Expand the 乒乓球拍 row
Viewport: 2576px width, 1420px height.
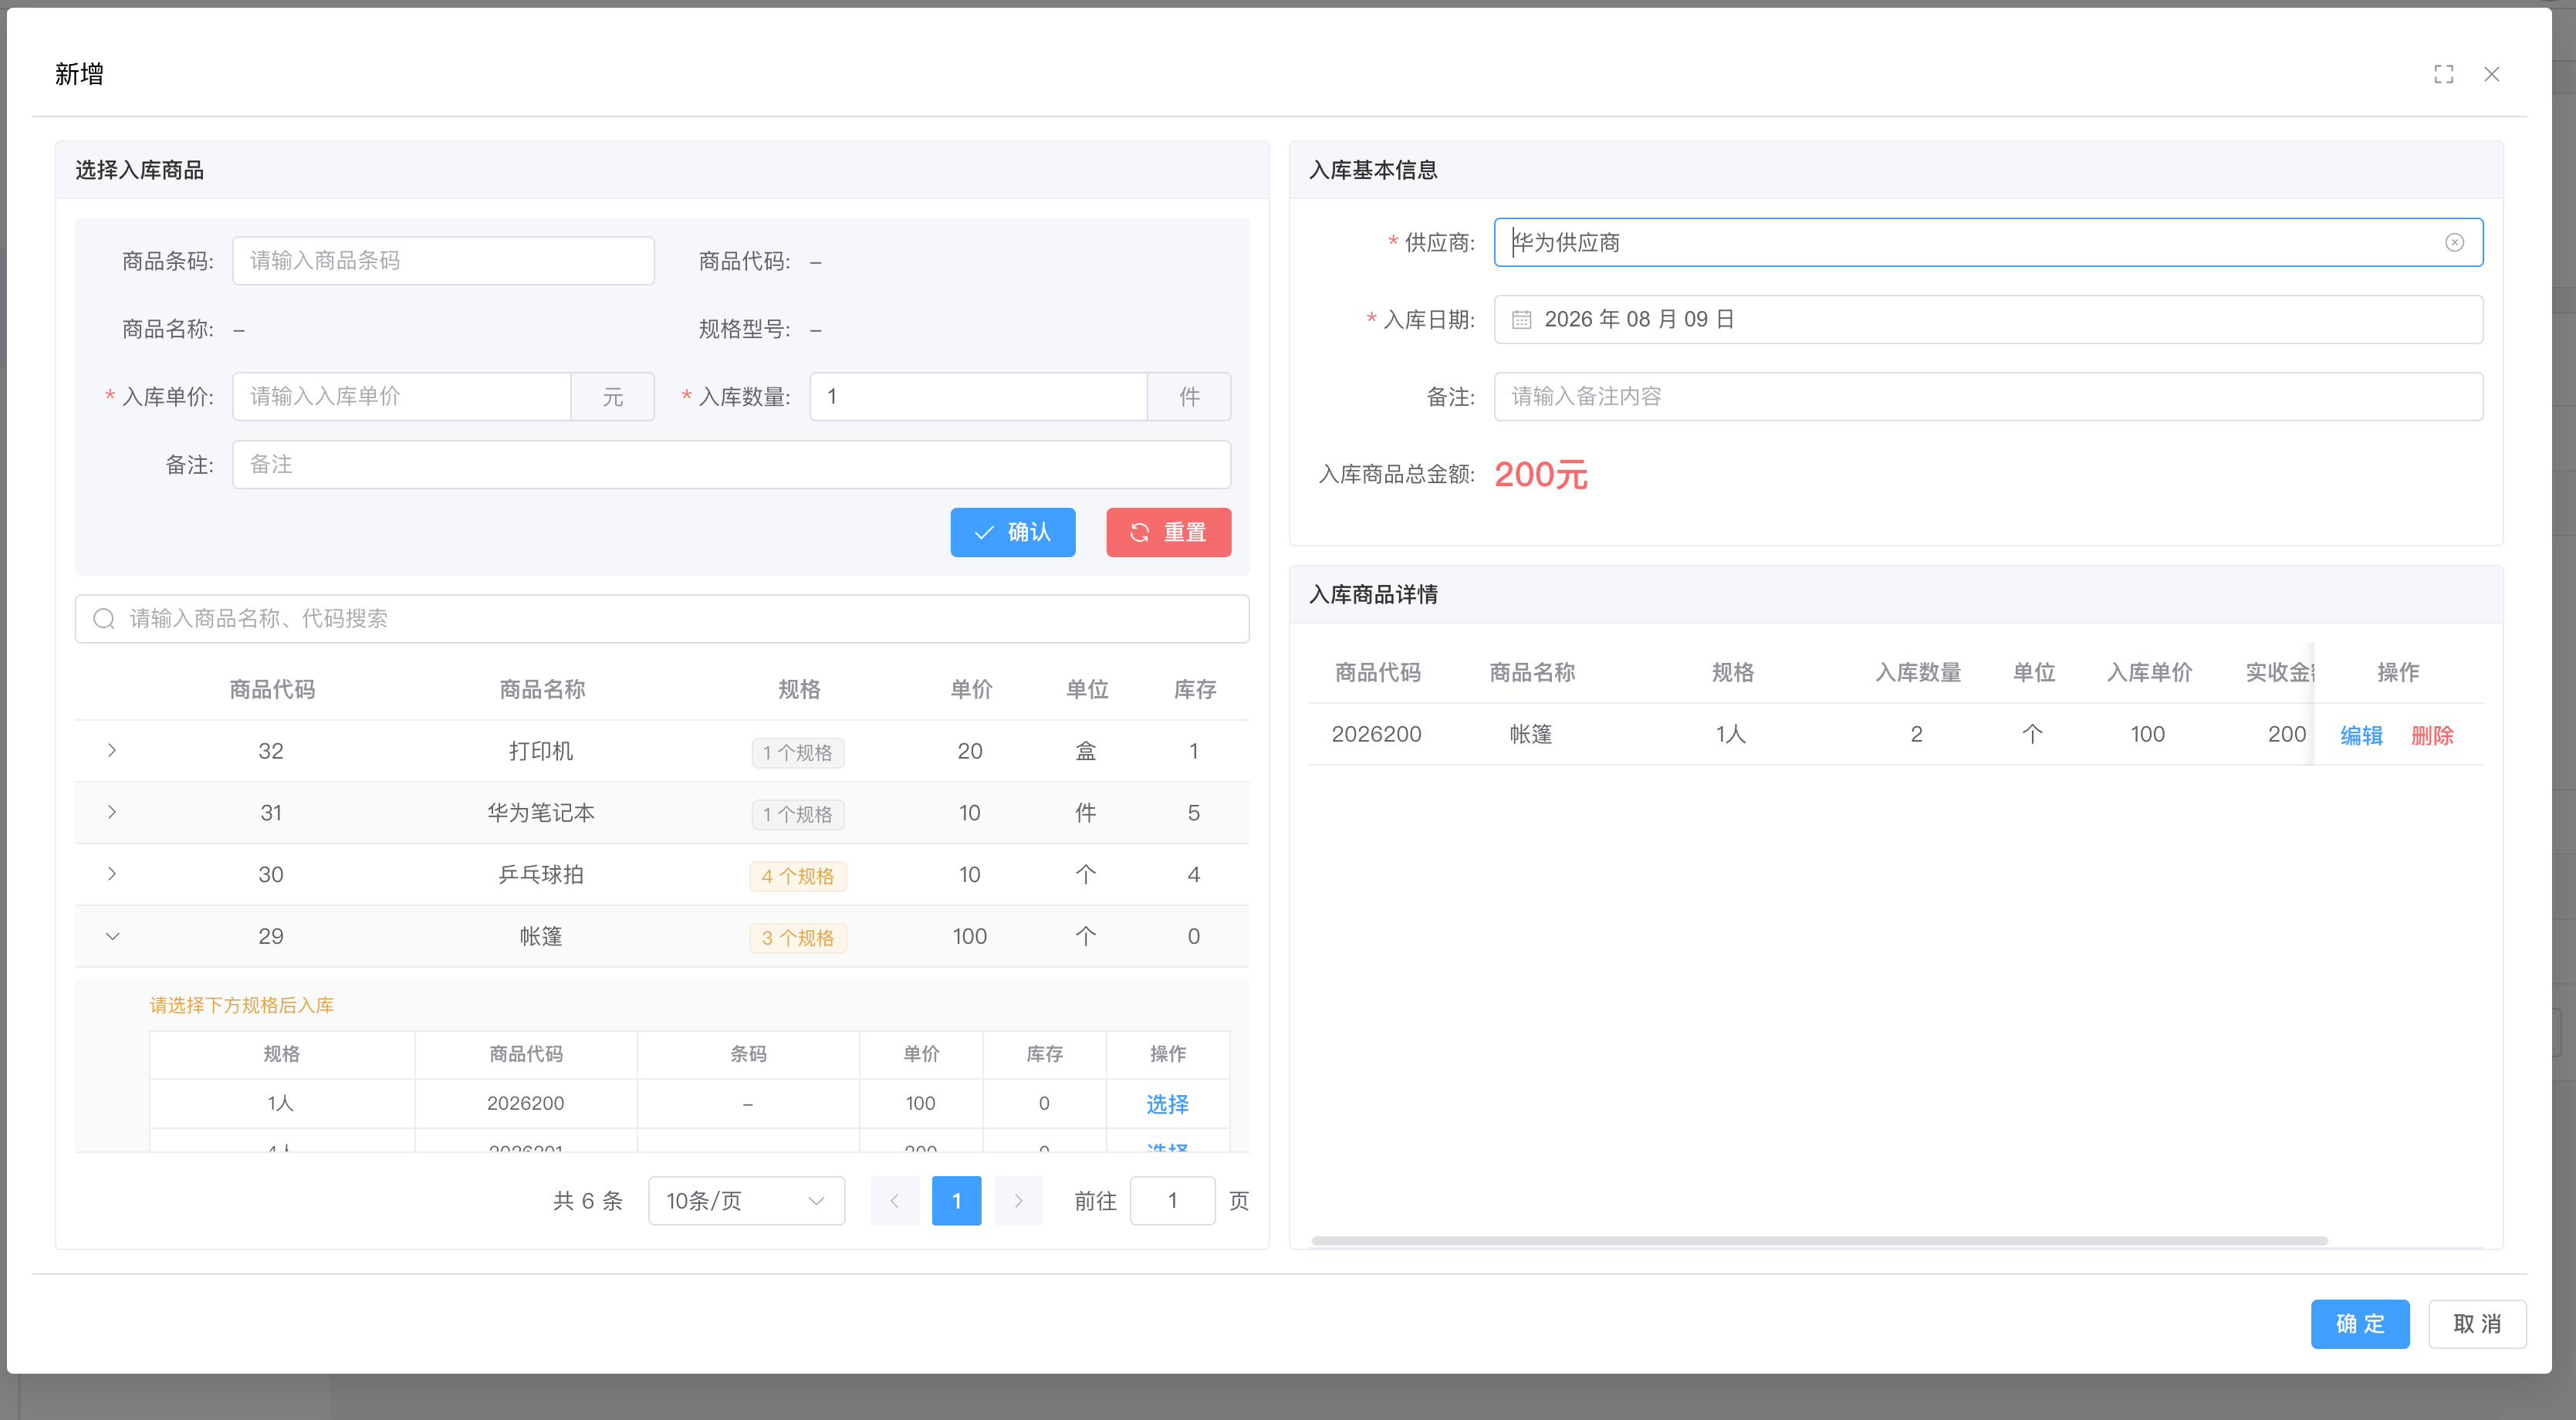tap(112, 875)
